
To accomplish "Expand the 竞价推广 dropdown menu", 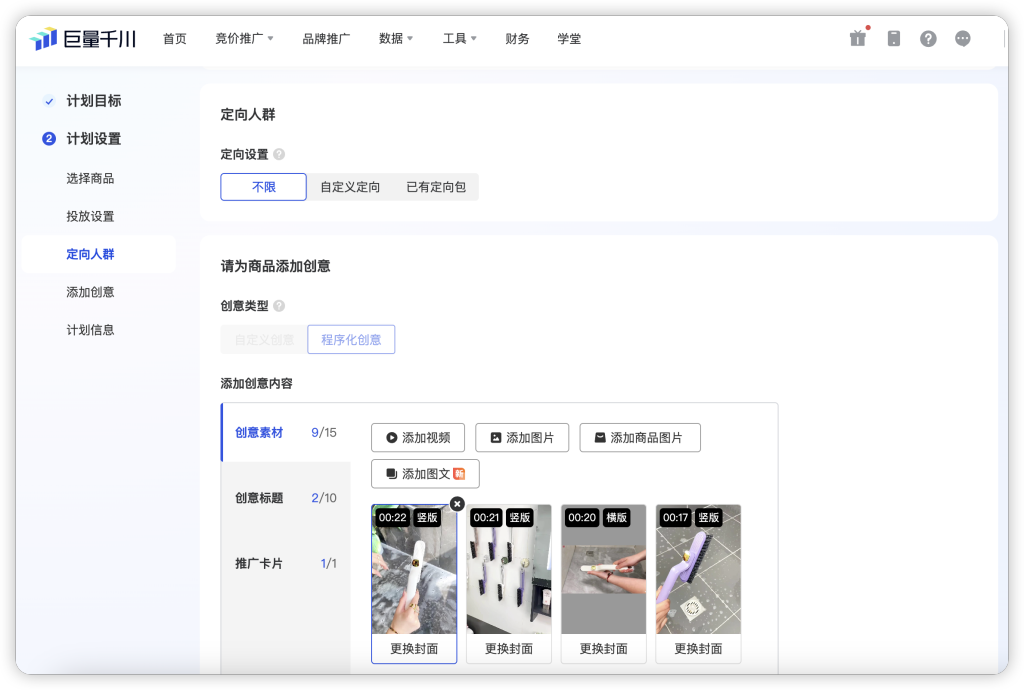I will [x=244, y=39].
